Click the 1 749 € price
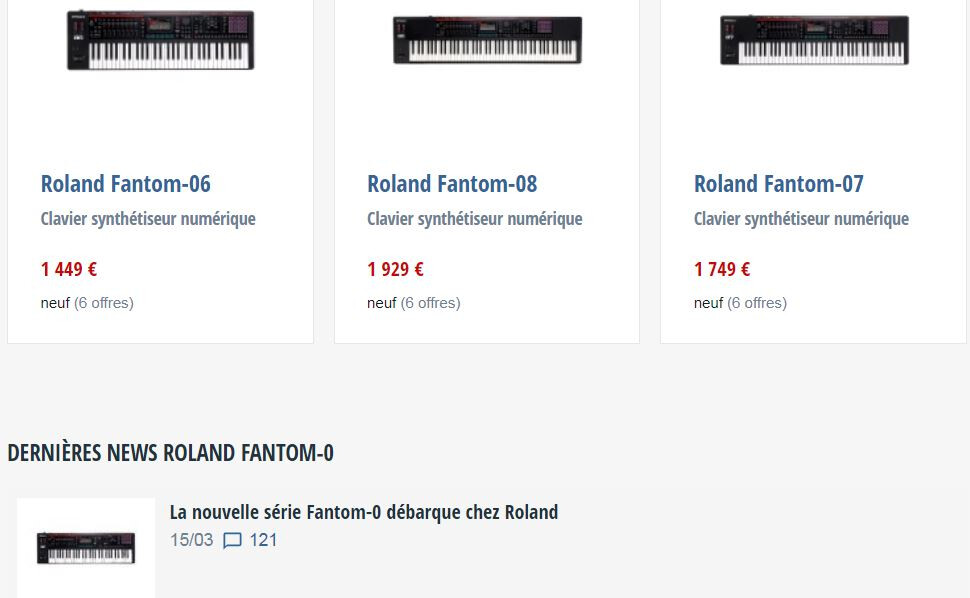970x598 pixels. coord(722,269)
